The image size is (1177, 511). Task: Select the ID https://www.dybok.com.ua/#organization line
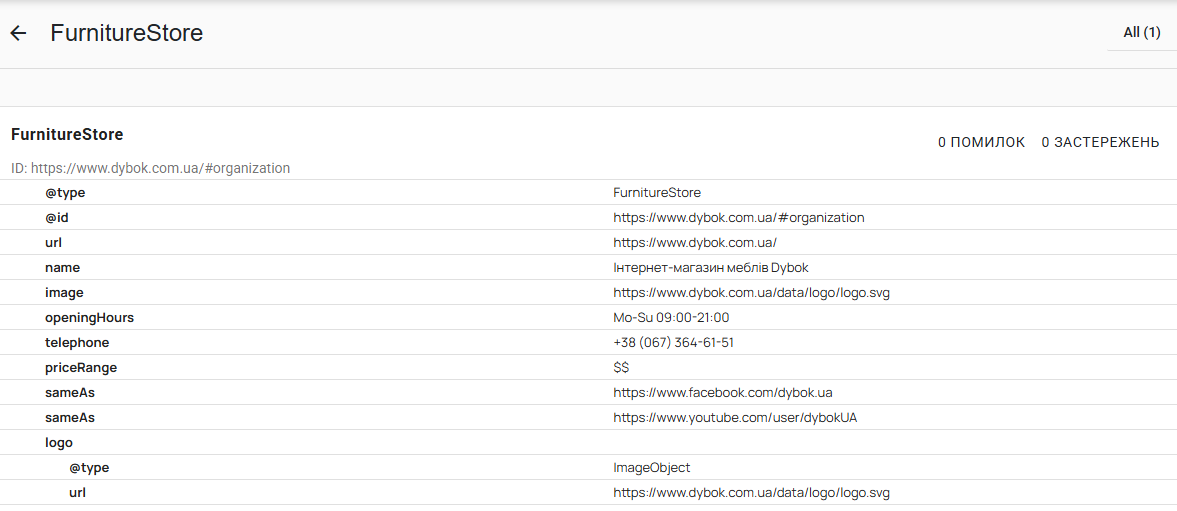(x=151, y=168)
